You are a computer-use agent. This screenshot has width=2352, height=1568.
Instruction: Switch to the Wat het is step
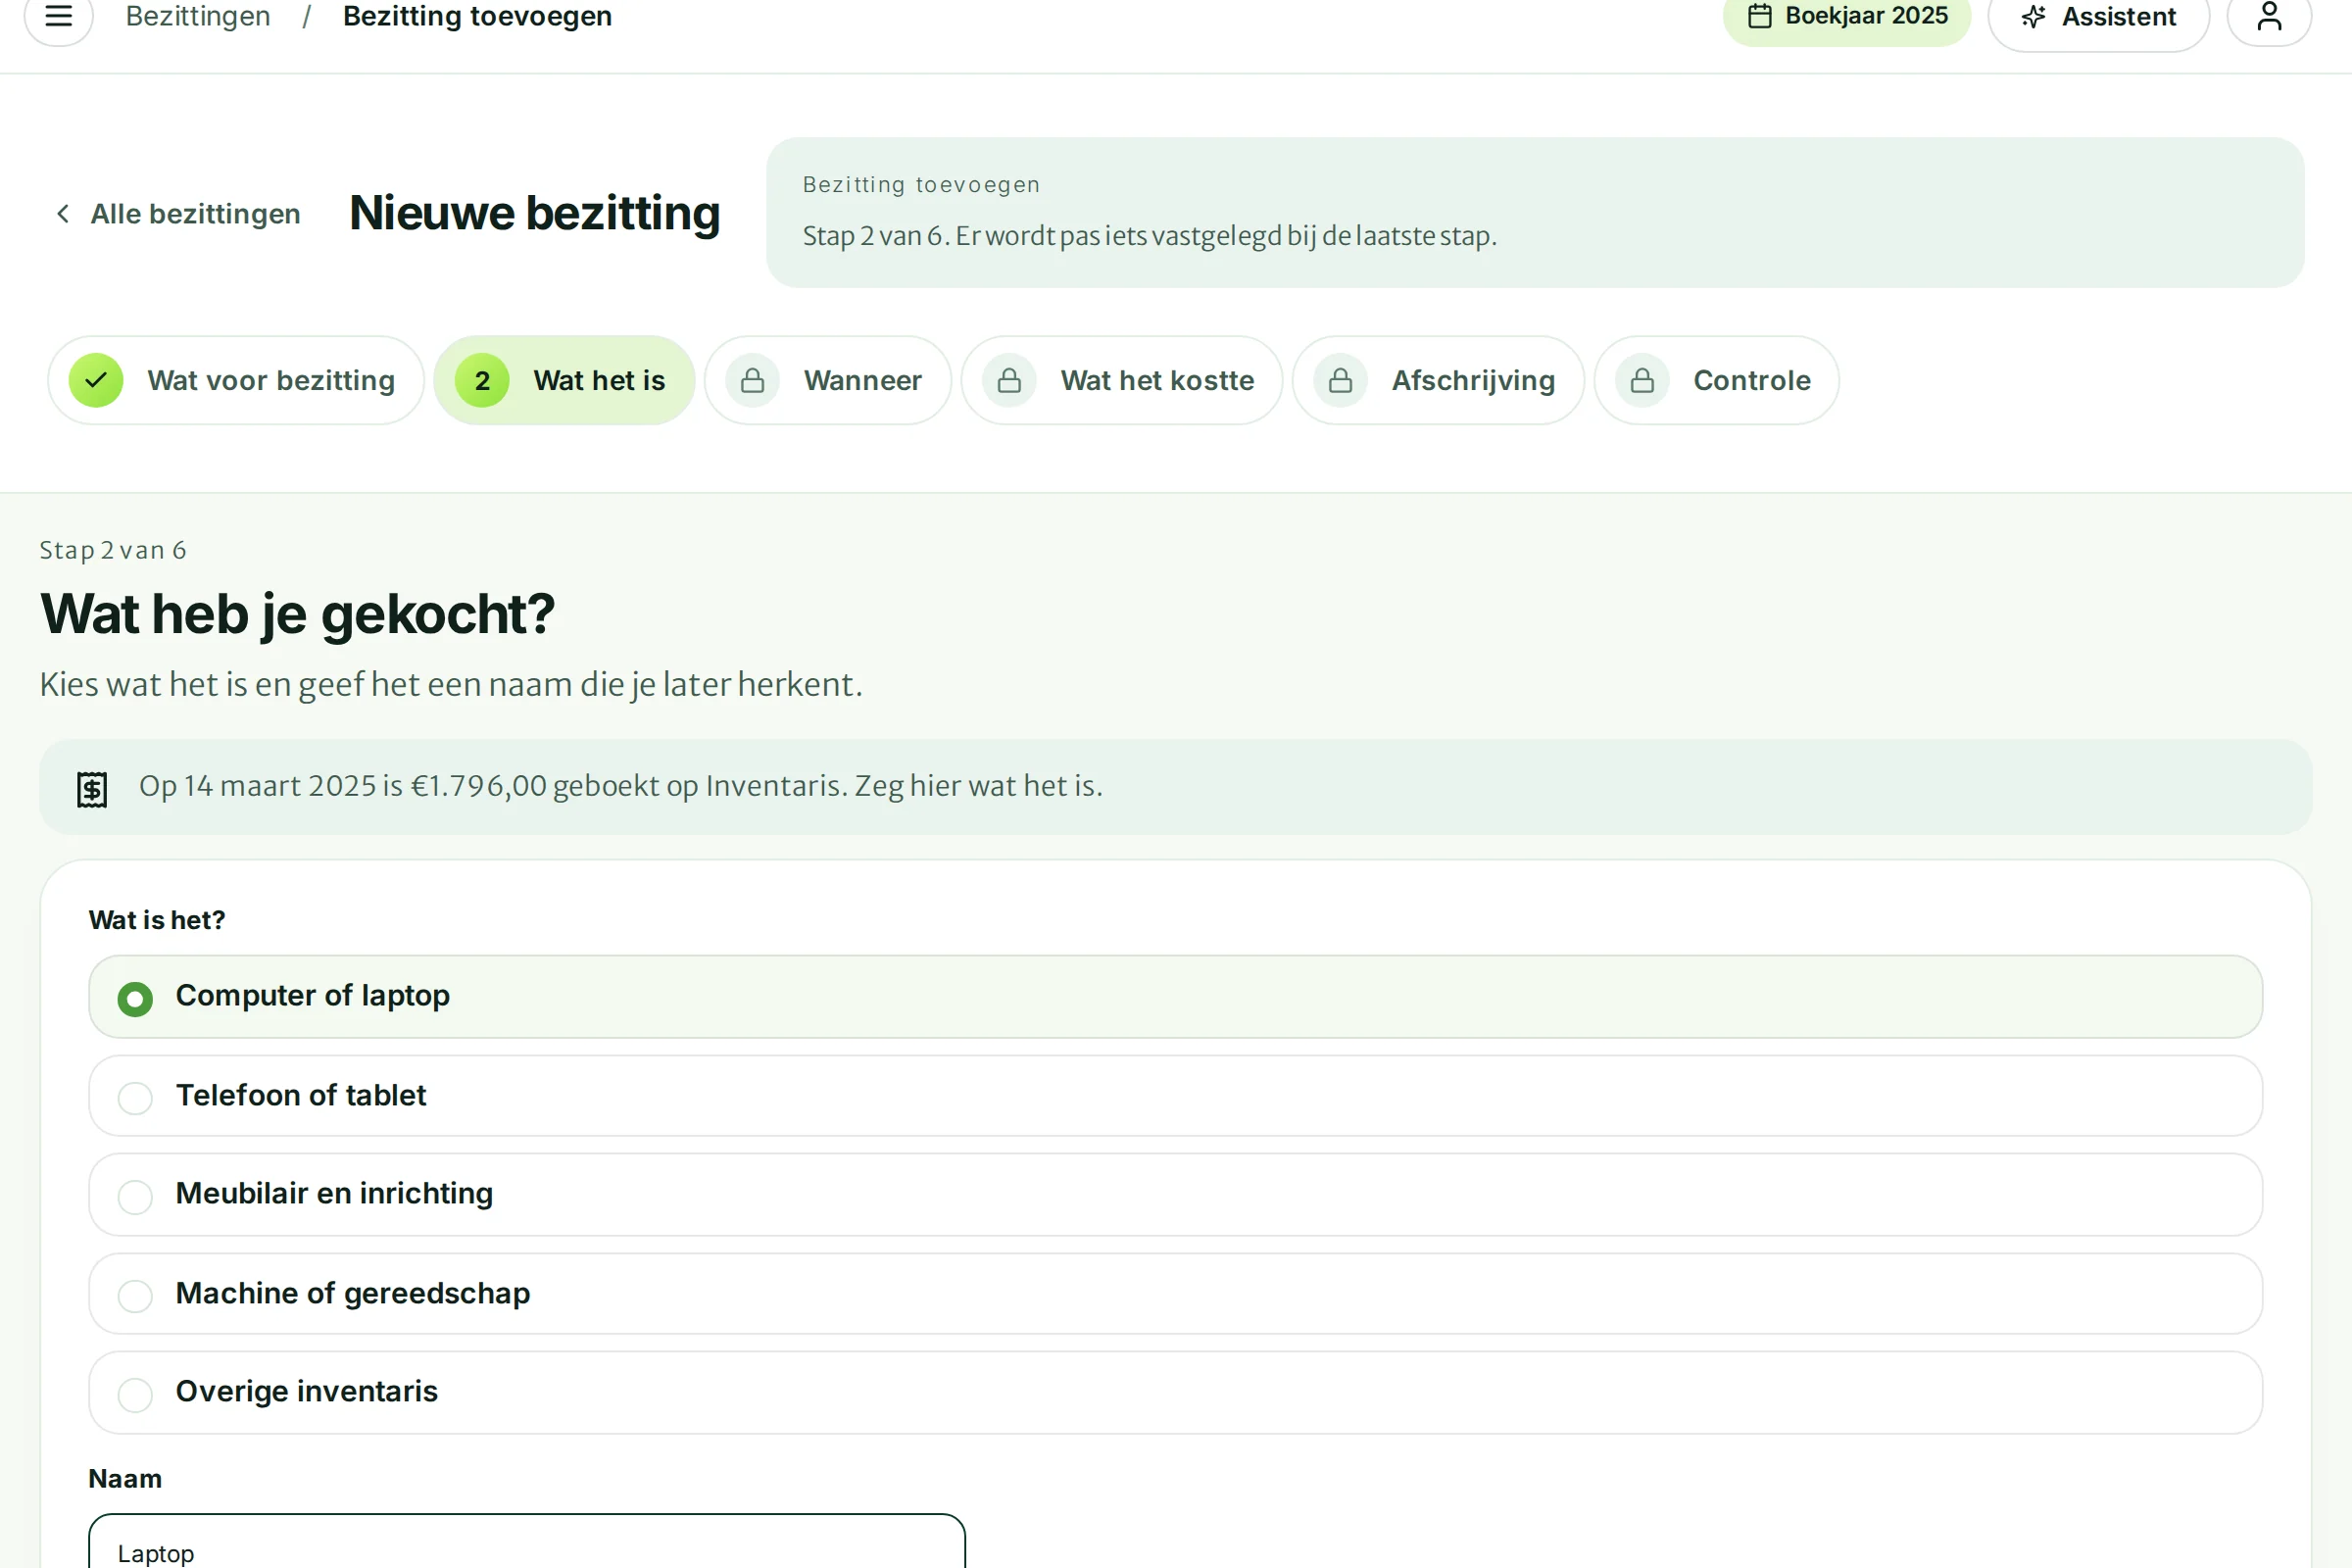click(x=564, y=380)
